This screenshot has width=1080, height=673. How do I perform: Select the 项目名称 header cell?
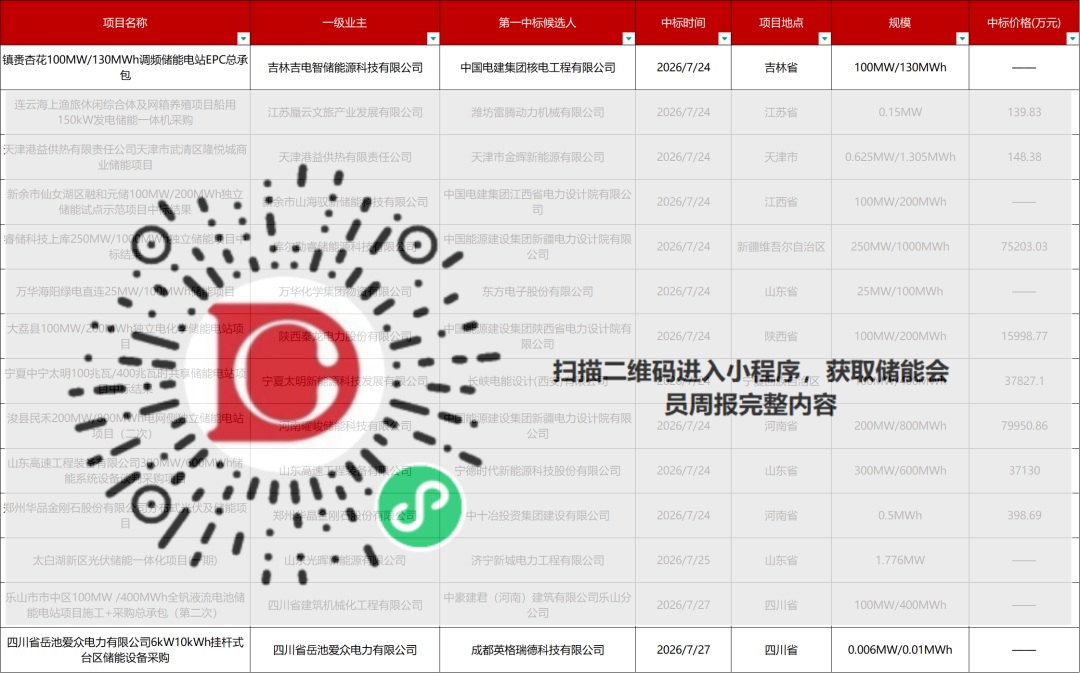125,23
